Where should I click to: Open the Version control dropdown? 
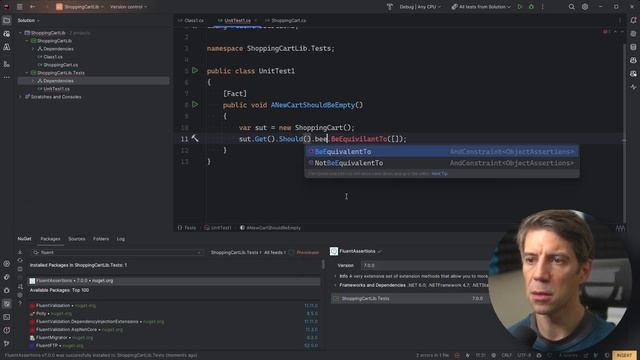coord(128,7)
